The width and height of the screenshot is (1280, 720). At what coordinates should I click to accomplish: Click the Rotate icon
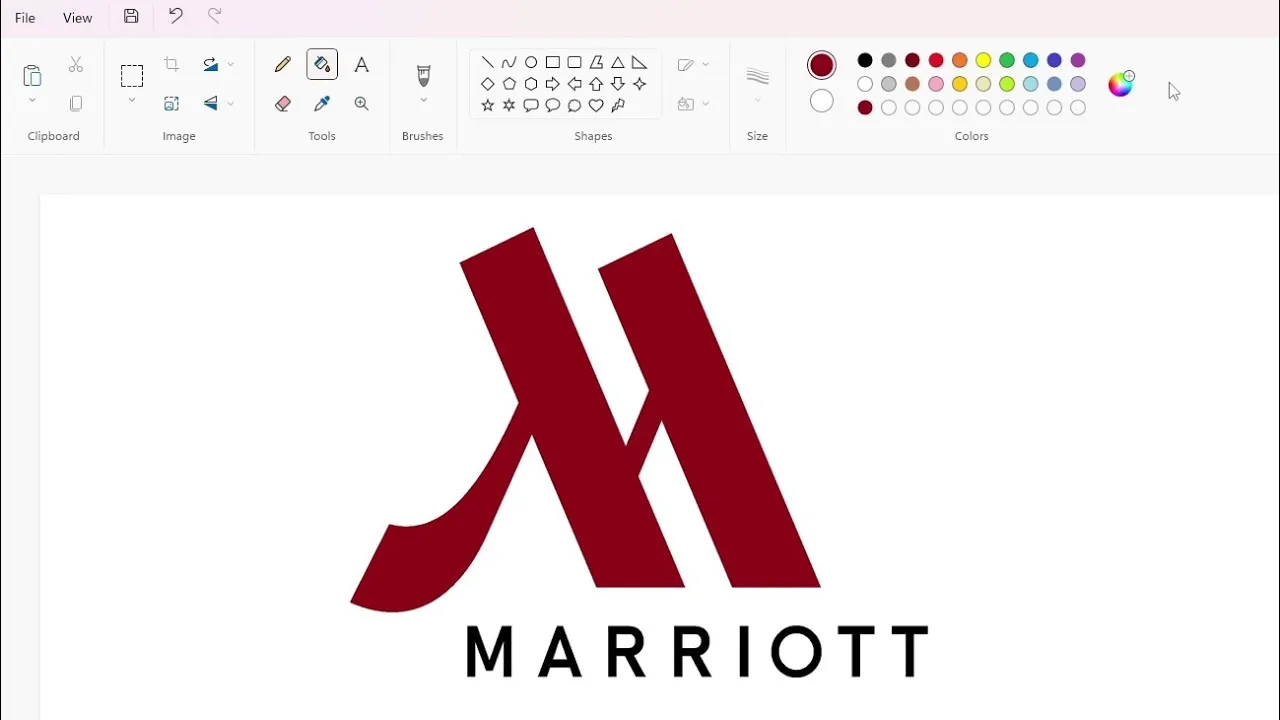coord(211,65)
